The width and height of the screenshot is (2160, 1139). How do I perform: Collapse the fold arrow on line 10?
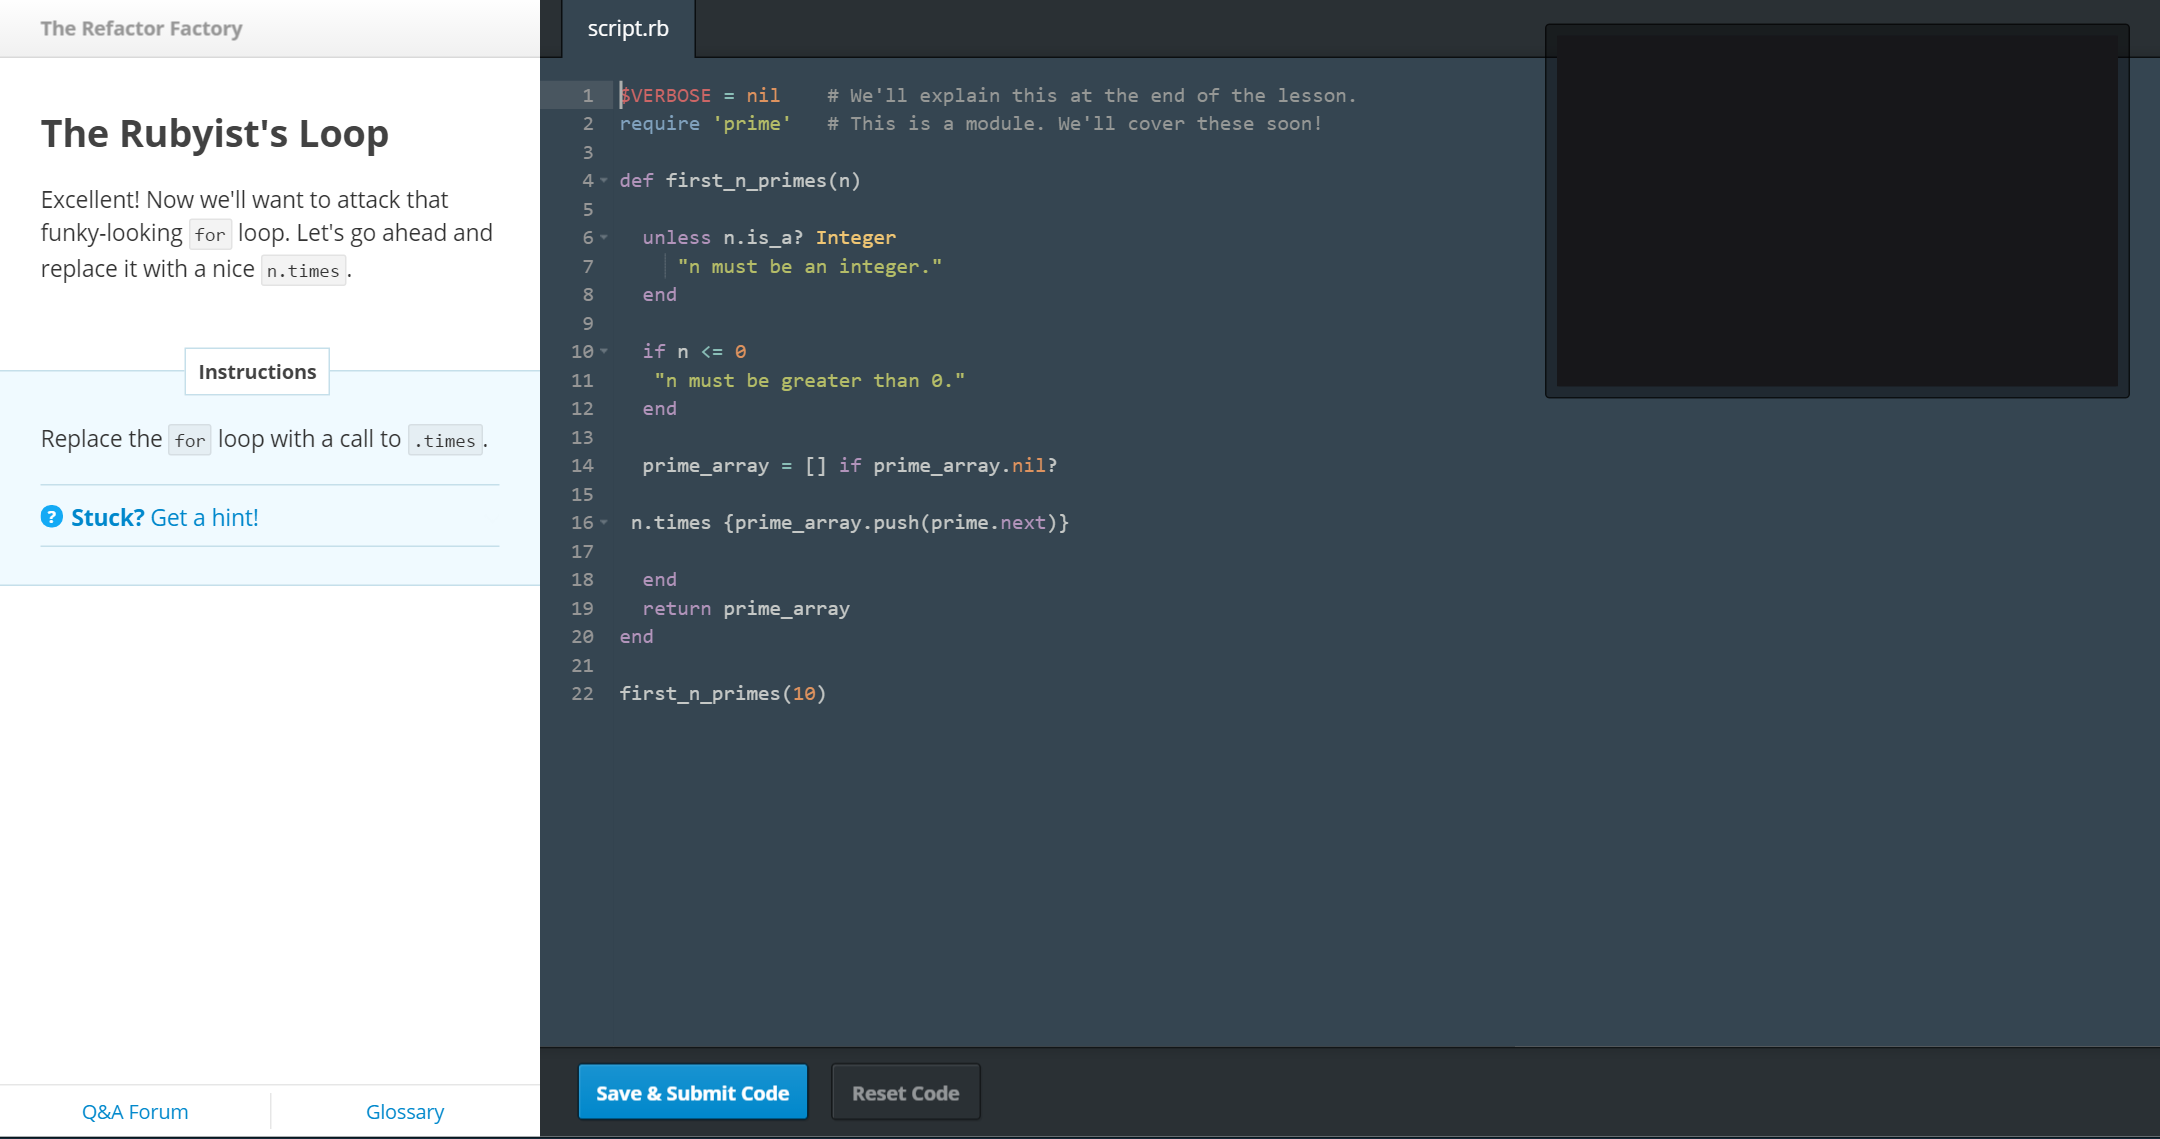coord(604,352)
